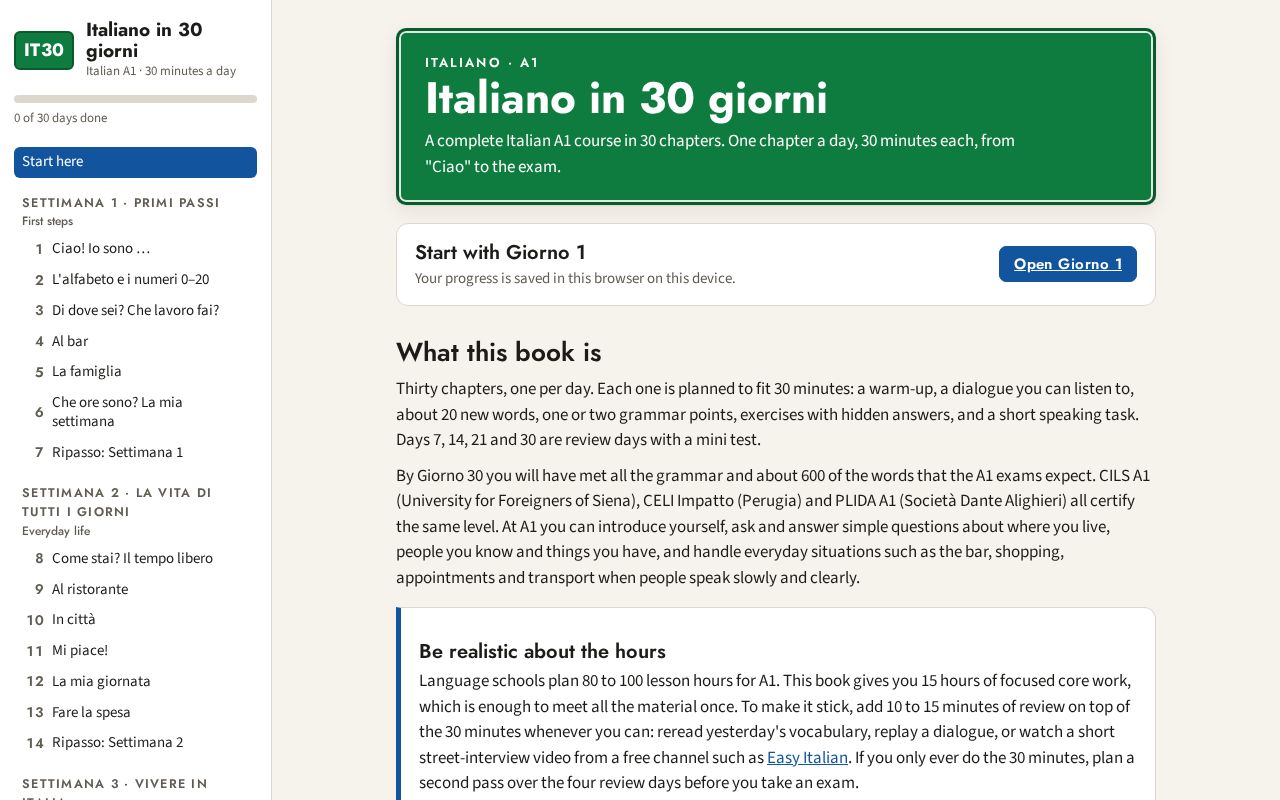
Task: Go to chapter 14 Ripasso: Settimana 2
Action: point(135,743)
